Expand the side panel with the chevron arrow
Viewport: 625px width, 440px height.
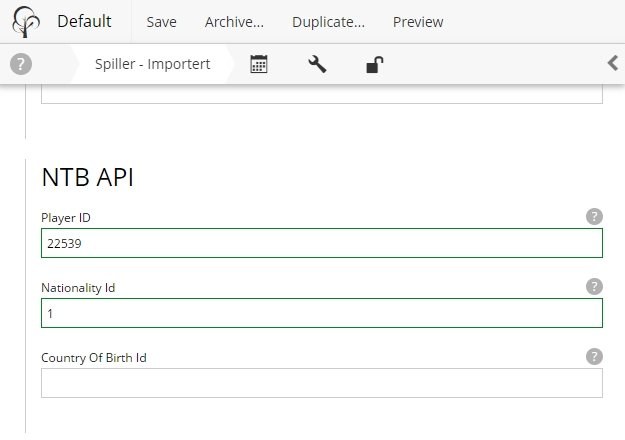point(613,64)
